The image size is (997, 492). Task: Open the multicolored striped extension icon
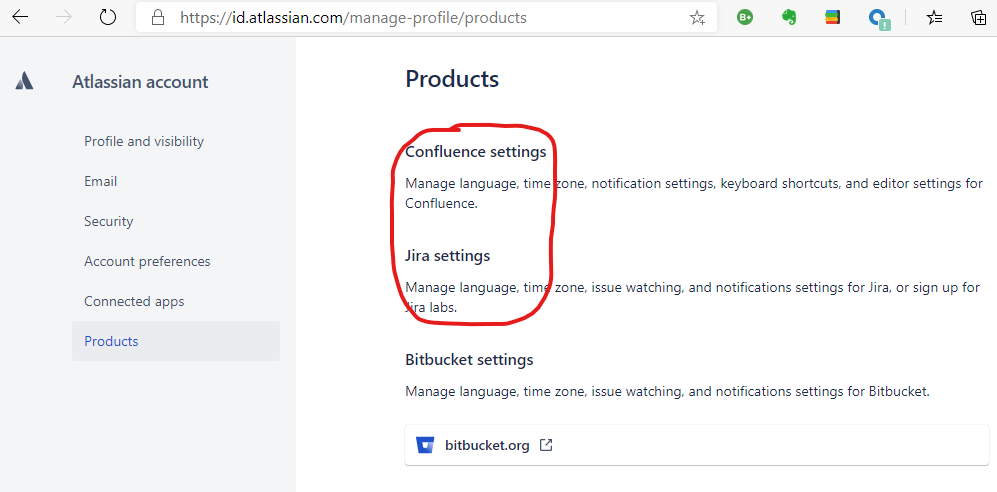(832, 18)
